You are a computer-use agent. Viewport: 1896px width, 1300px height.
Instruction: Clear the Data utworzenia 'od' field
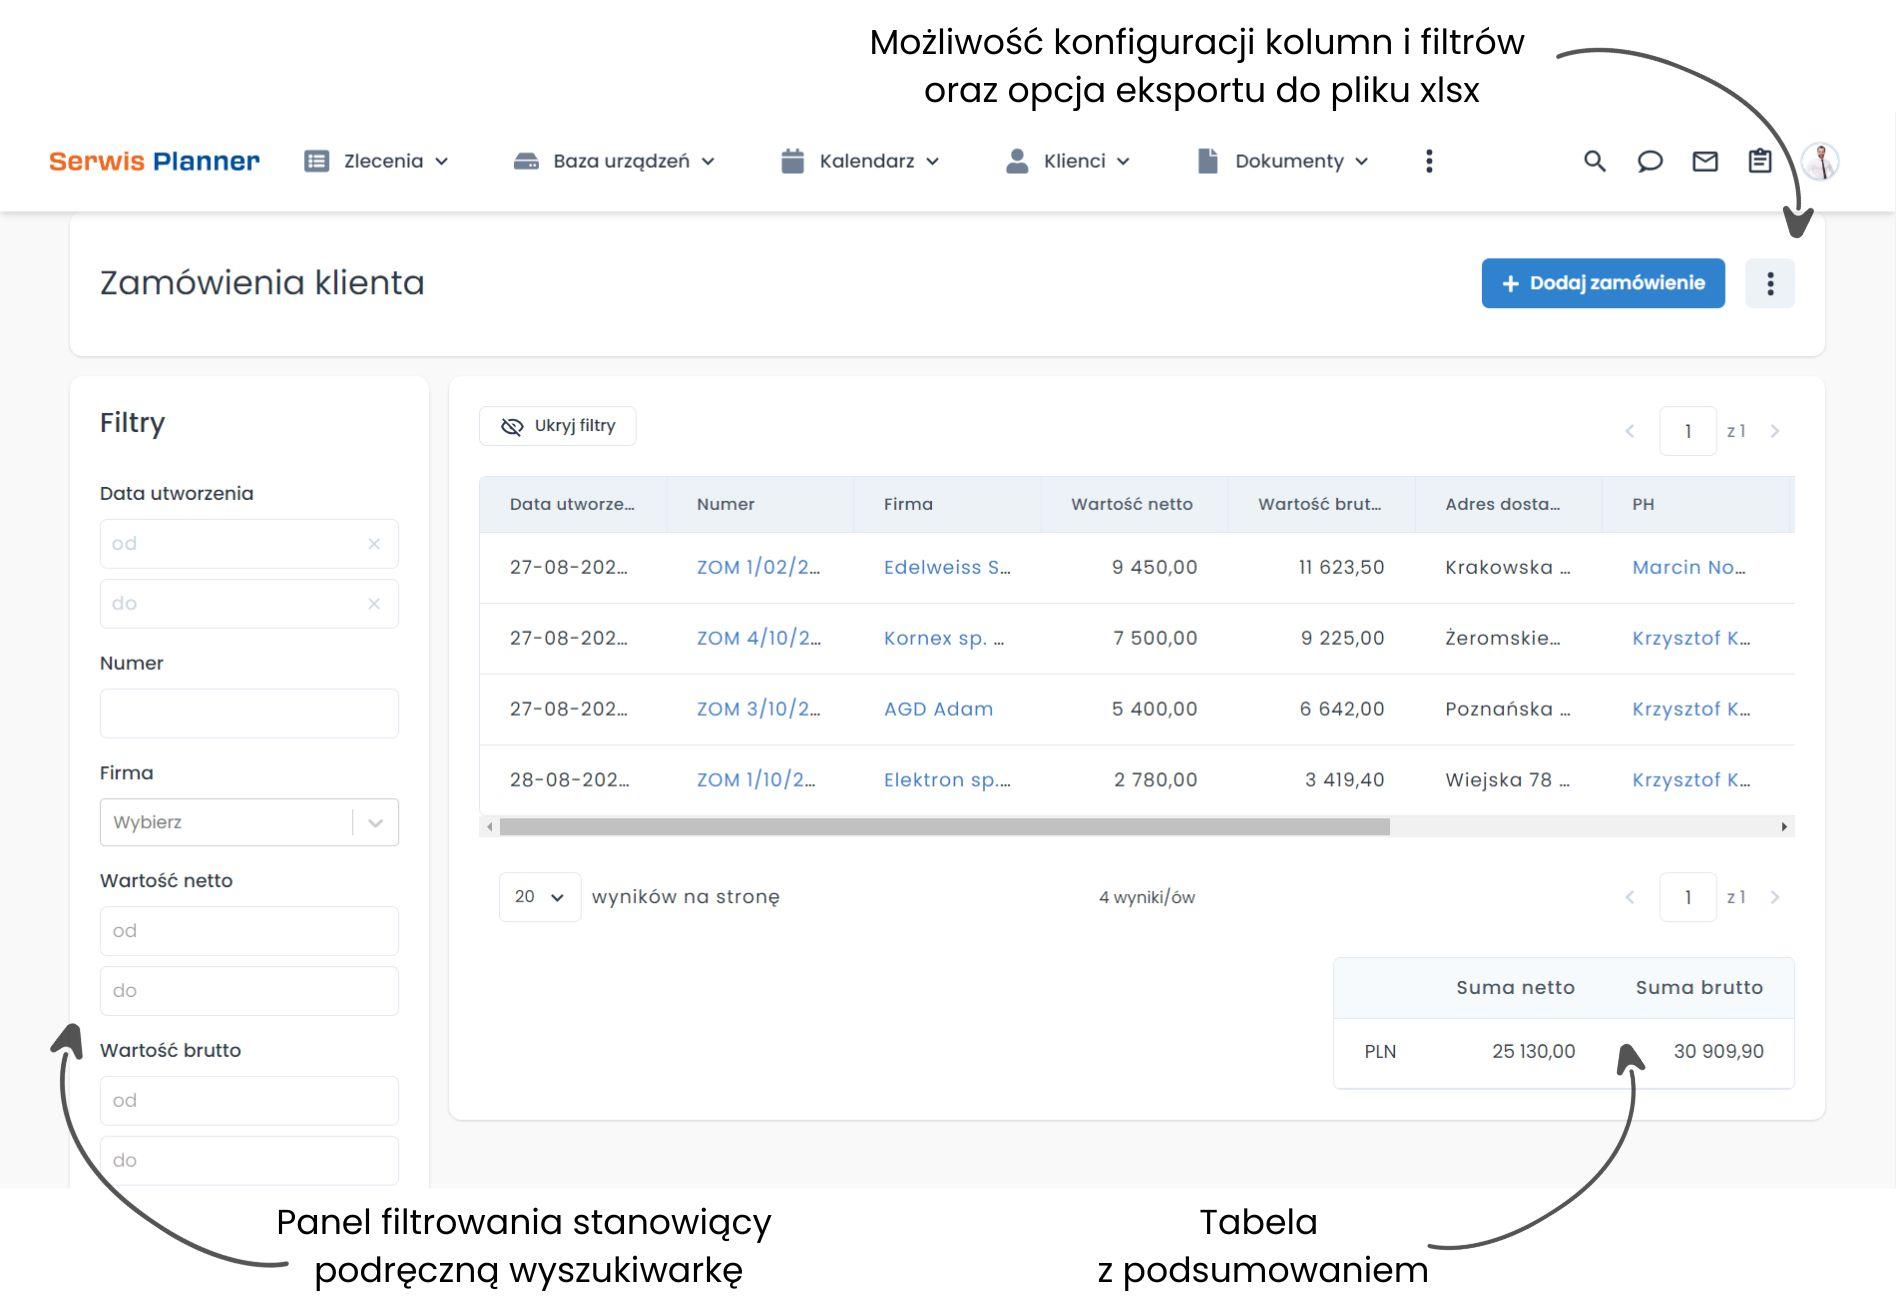pyautogui.click(x=374, y=544)
